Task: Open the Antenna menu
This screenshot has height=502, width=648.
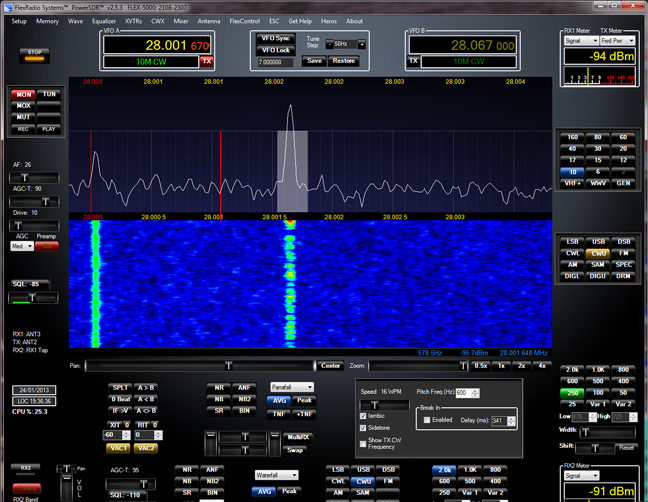Action: (x=209, y=21)
